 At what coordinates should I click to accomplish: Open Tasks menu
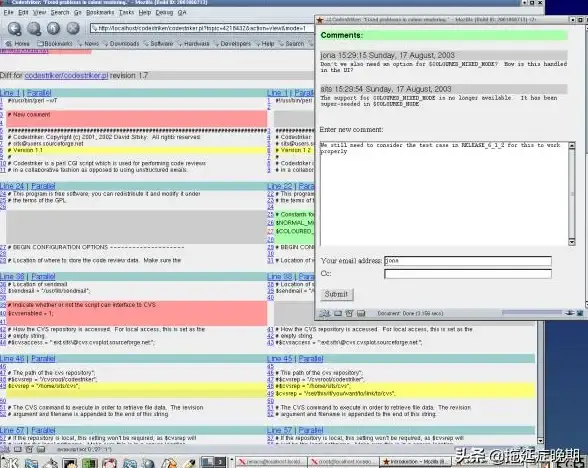pyautogui.click(x=126, y=12)
